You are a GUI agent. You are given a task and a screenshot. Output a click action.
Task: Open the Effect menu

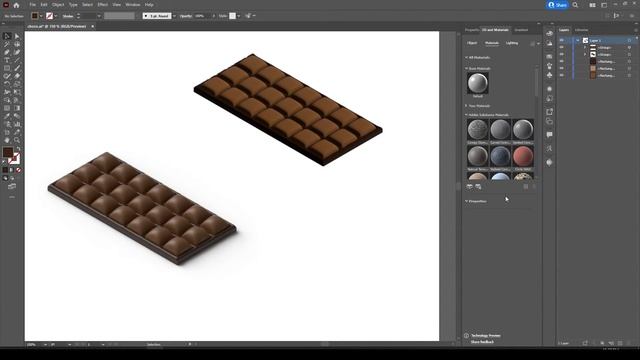pos(103,5)
